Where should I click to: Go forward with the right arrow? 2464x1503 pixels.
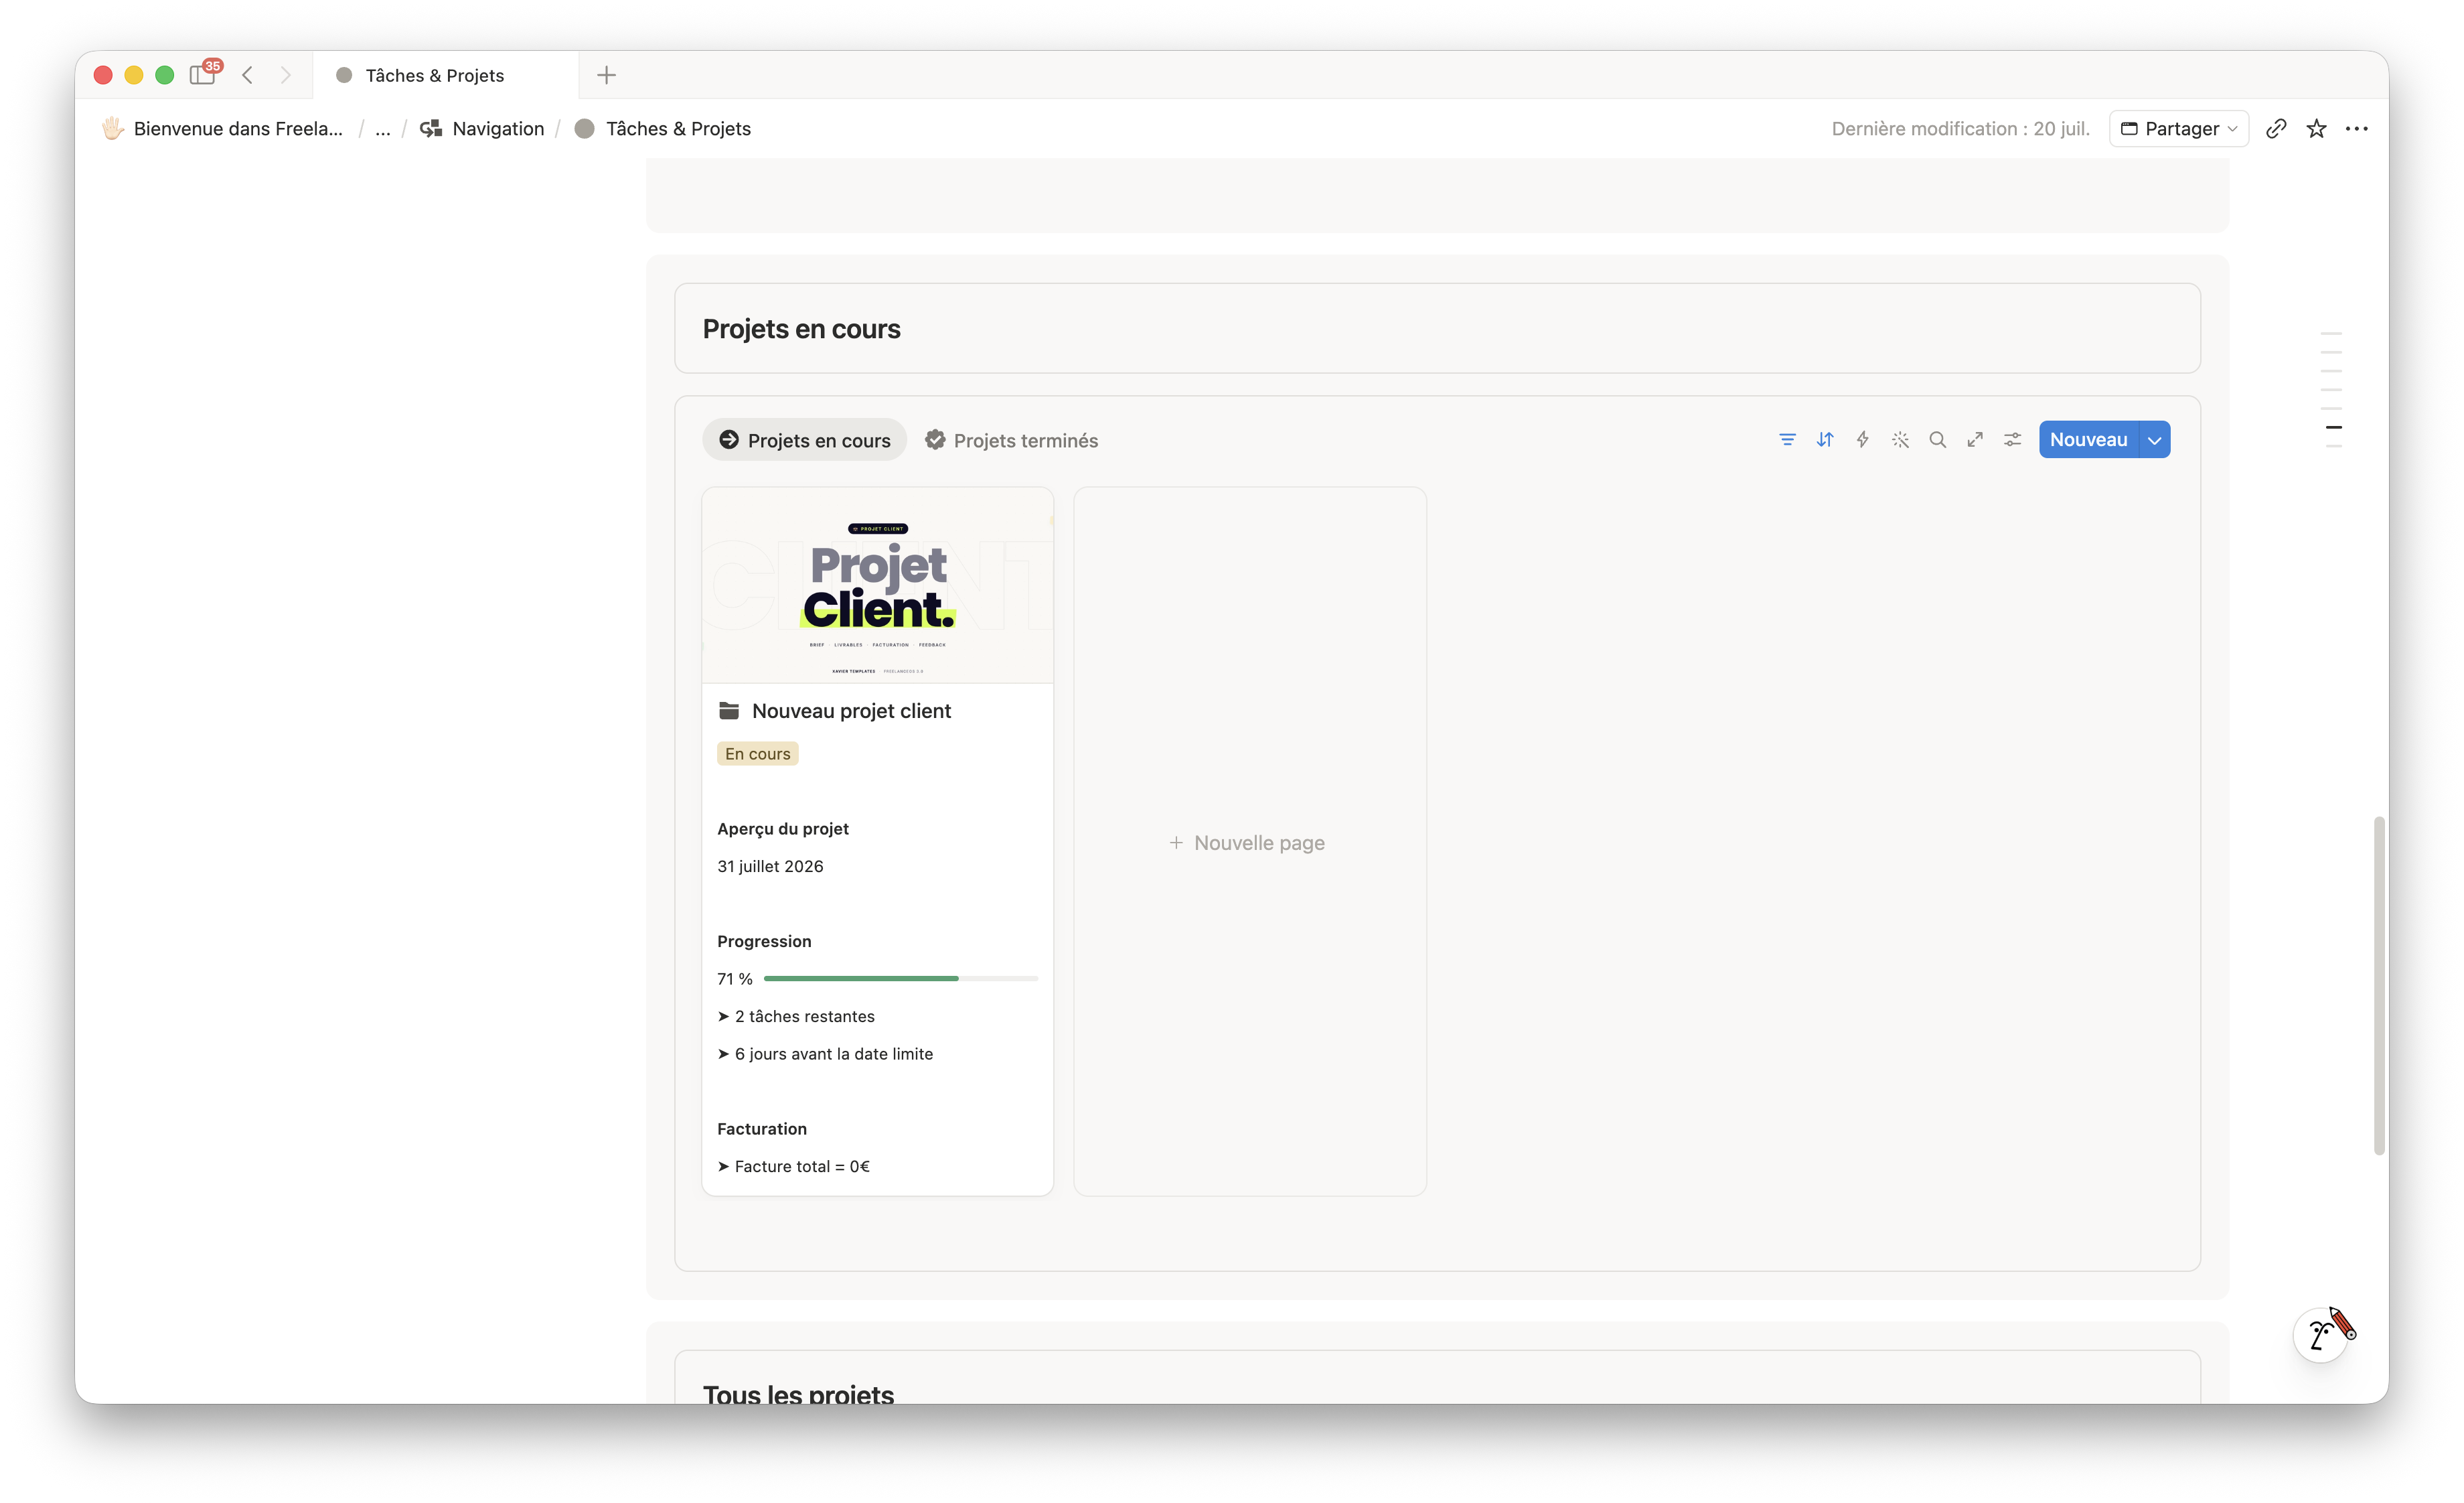tap(286, 75)
